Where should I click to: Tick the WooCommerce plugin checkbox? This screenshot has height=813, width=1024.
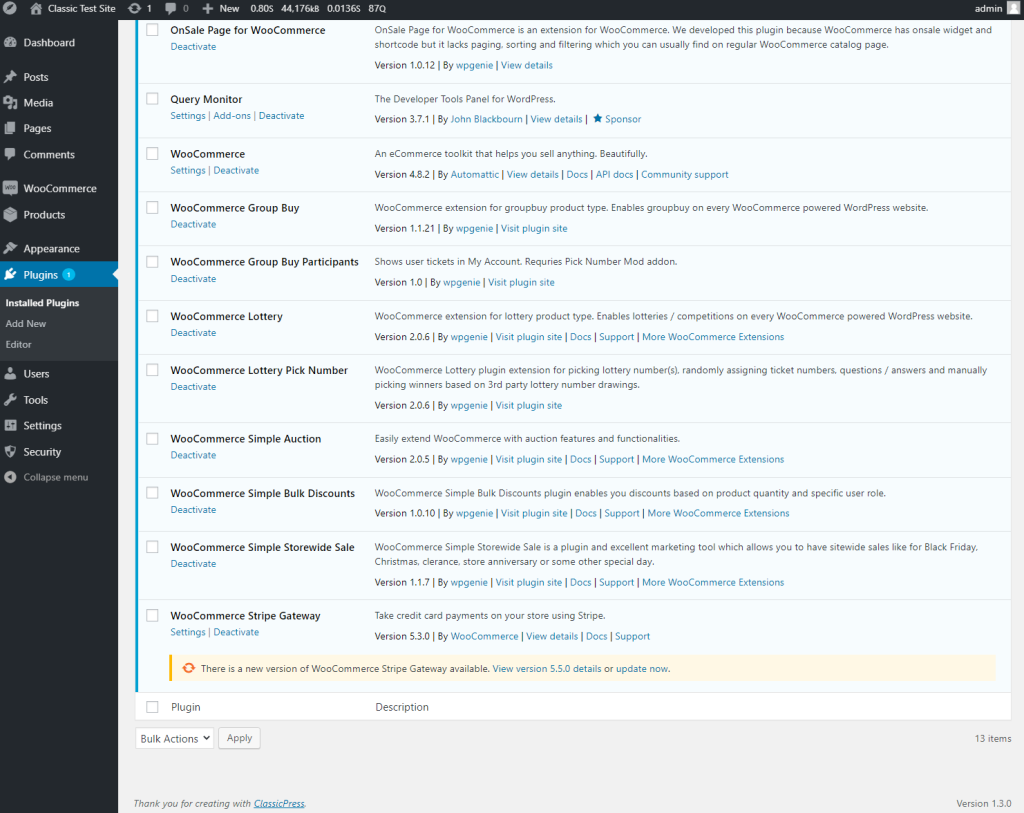152,153
